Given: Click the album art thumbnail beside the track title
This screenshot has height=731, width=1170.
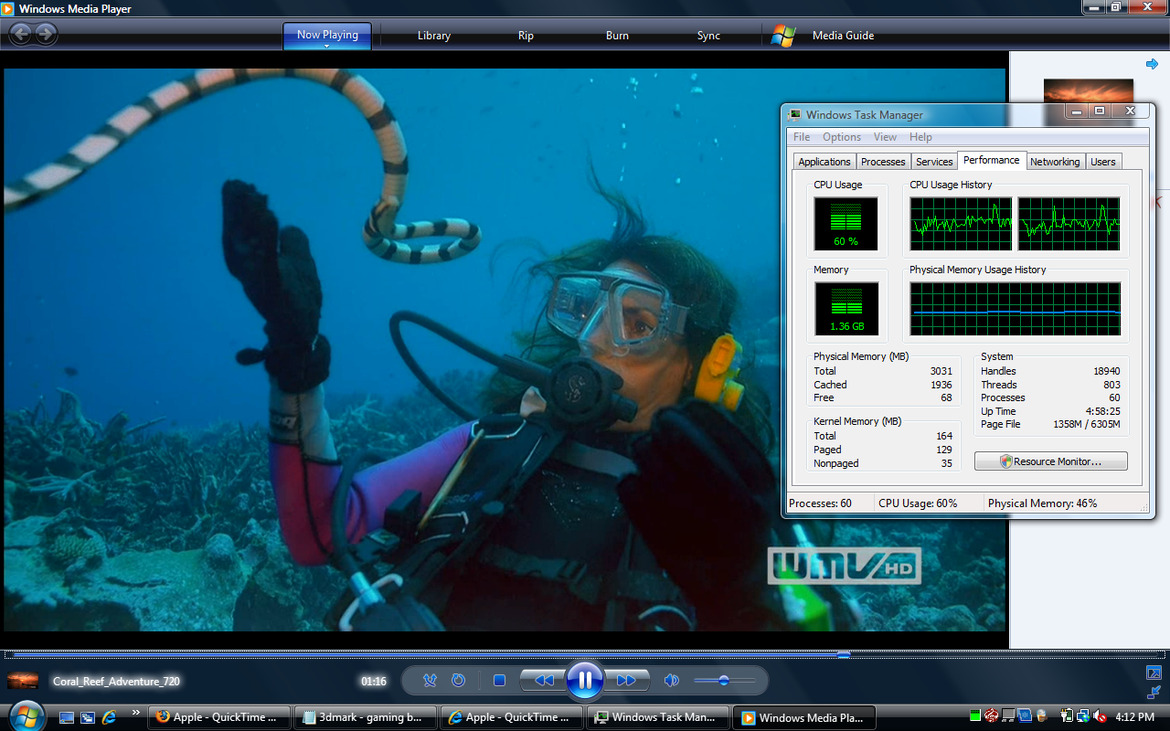Looking at the screenshot, I should coord(22,680).
